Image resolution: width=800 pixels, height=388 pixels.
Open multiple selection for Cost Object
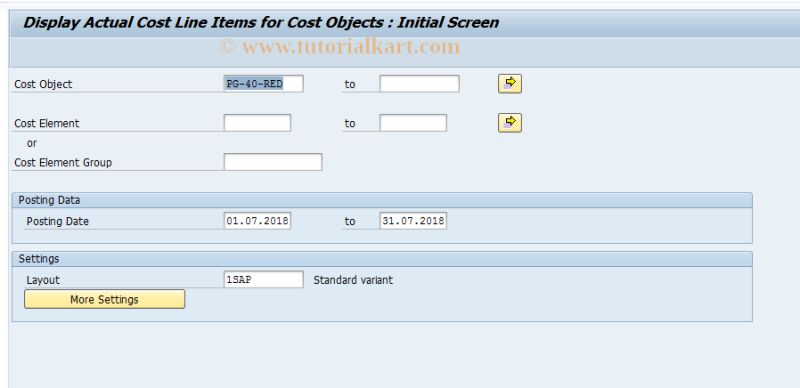pyautogui.click(x=510, y=84)
